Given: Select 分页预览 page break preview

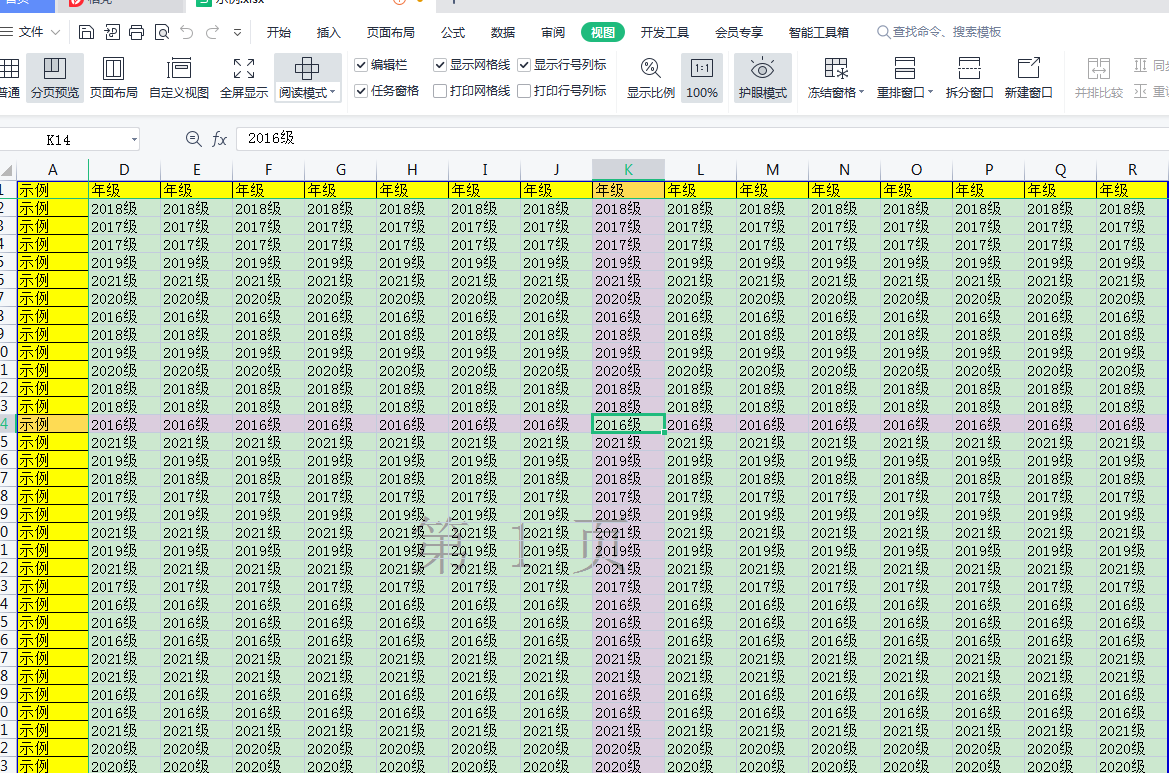Looking at the screenshot, I should [x=54, y=78].
